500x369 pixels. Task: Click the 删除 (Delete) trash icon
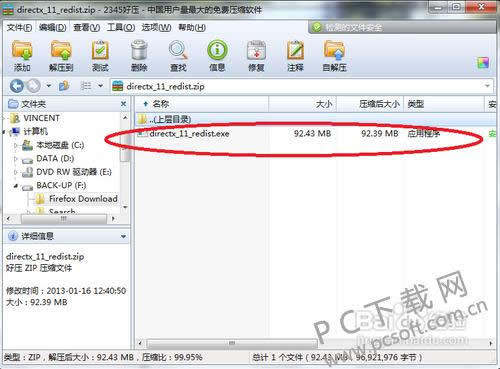(139, 56)
